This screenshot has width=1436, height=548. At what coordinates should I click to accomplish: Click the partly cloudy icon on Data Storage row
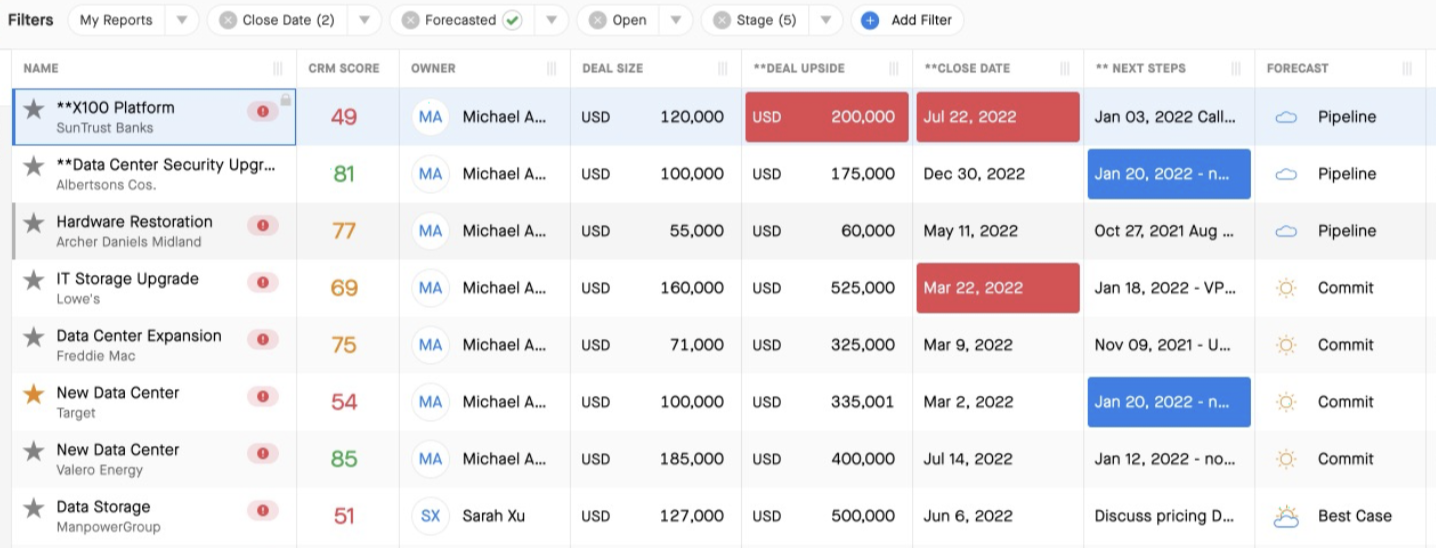(x=1286, y=516)
